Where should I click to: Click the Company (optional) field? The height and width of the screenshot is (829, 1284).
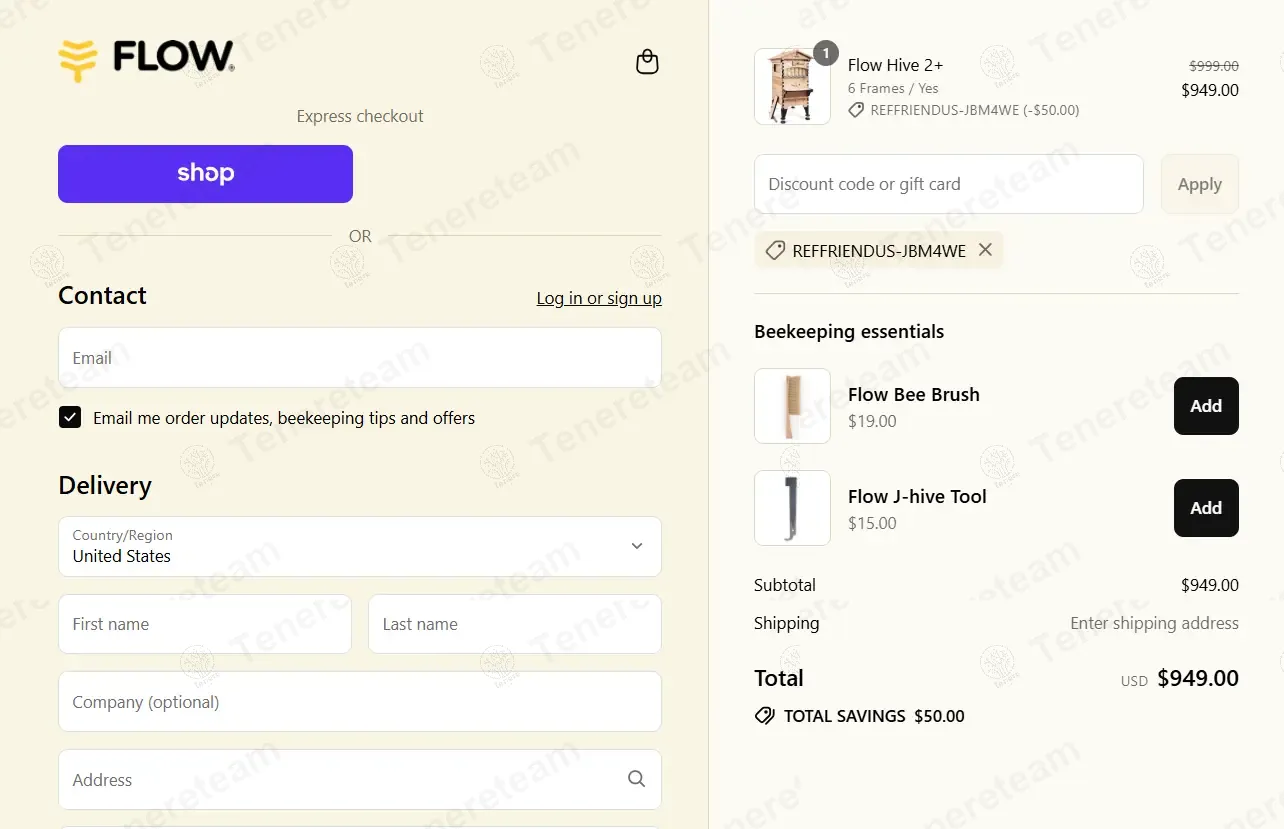[360, 702]
